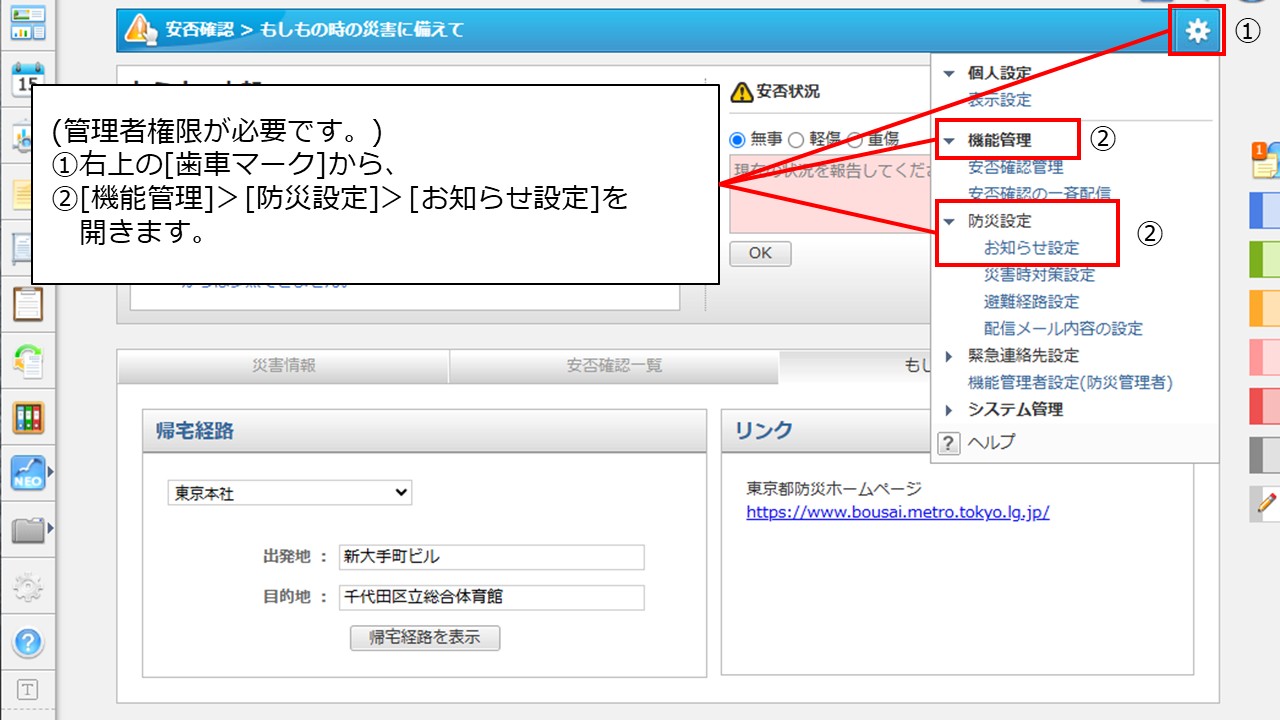The image size is (1280, 720).
Task: Select the 軽傷 radio button
Action: 796,140
